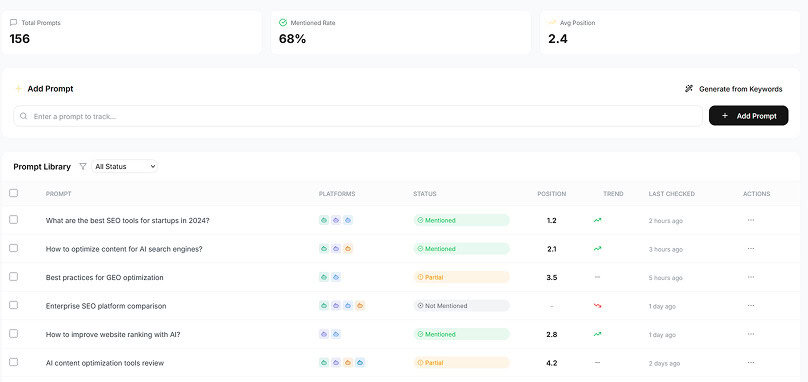Click the chat bubble icon beside Total Prompts
The width and height of the screenshot is (808, 382).
coord(13,23)
